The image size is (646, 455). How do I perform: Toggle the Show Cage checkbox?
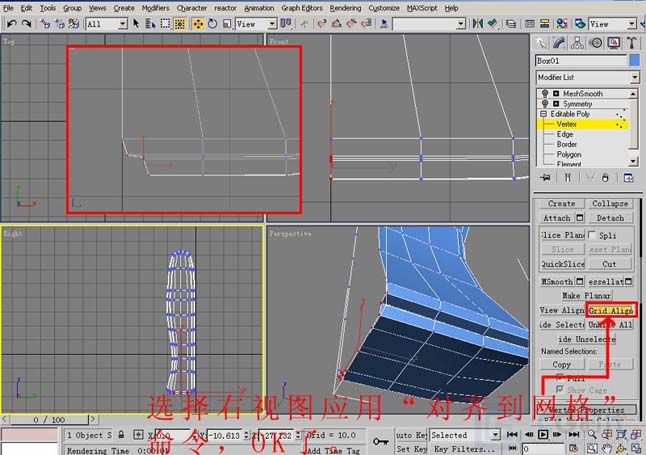click(560, 389)
